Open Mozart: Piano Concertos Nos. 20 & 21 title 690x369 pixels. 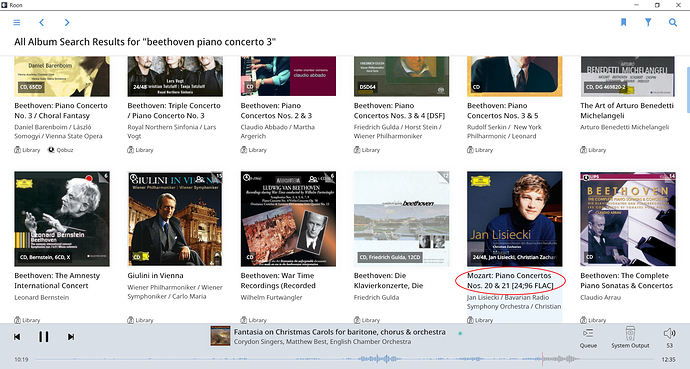510,281
